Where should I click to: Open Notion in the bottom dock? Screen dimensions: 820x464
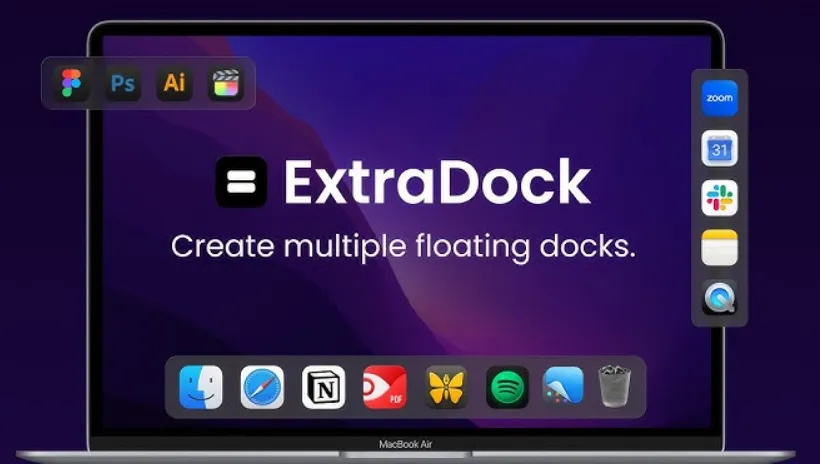324,387
